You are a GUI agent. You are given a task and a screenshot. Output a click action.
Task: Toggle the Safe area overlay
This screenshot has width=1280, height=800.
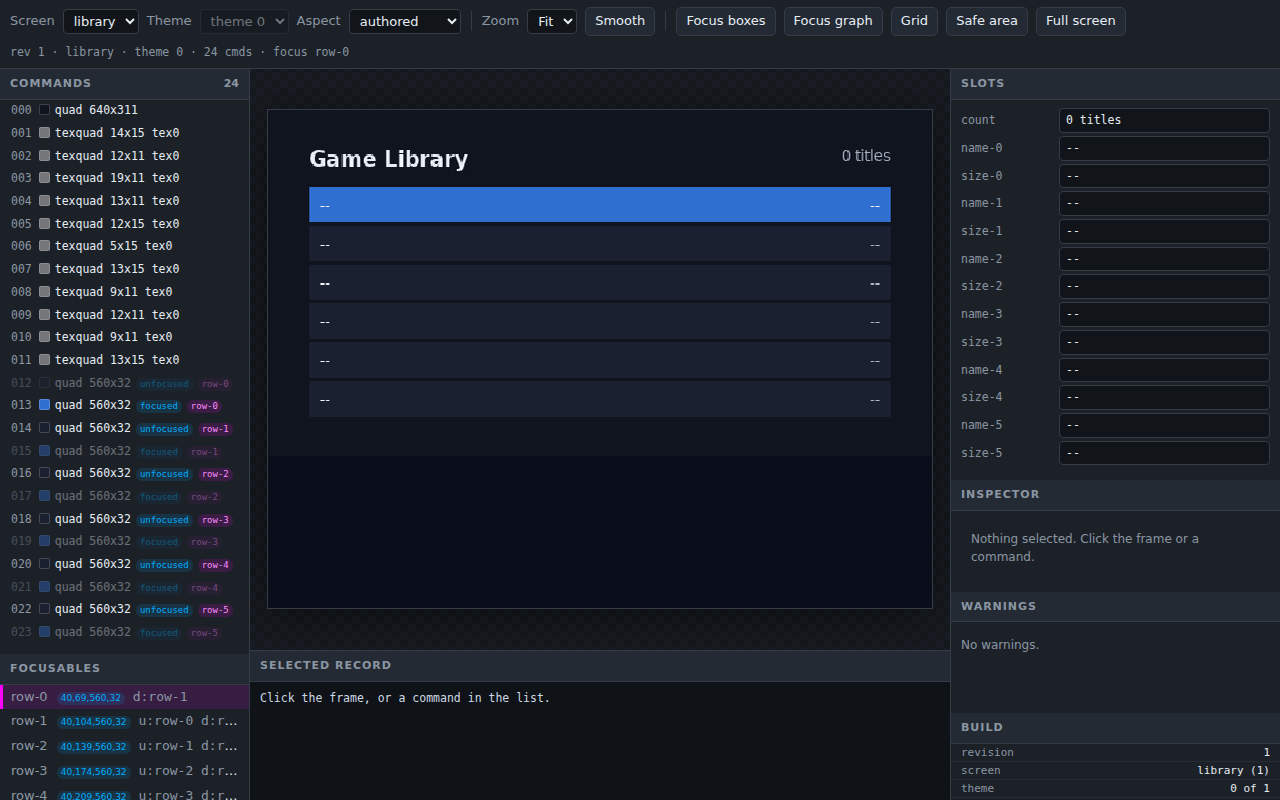[x=987, y=21]
